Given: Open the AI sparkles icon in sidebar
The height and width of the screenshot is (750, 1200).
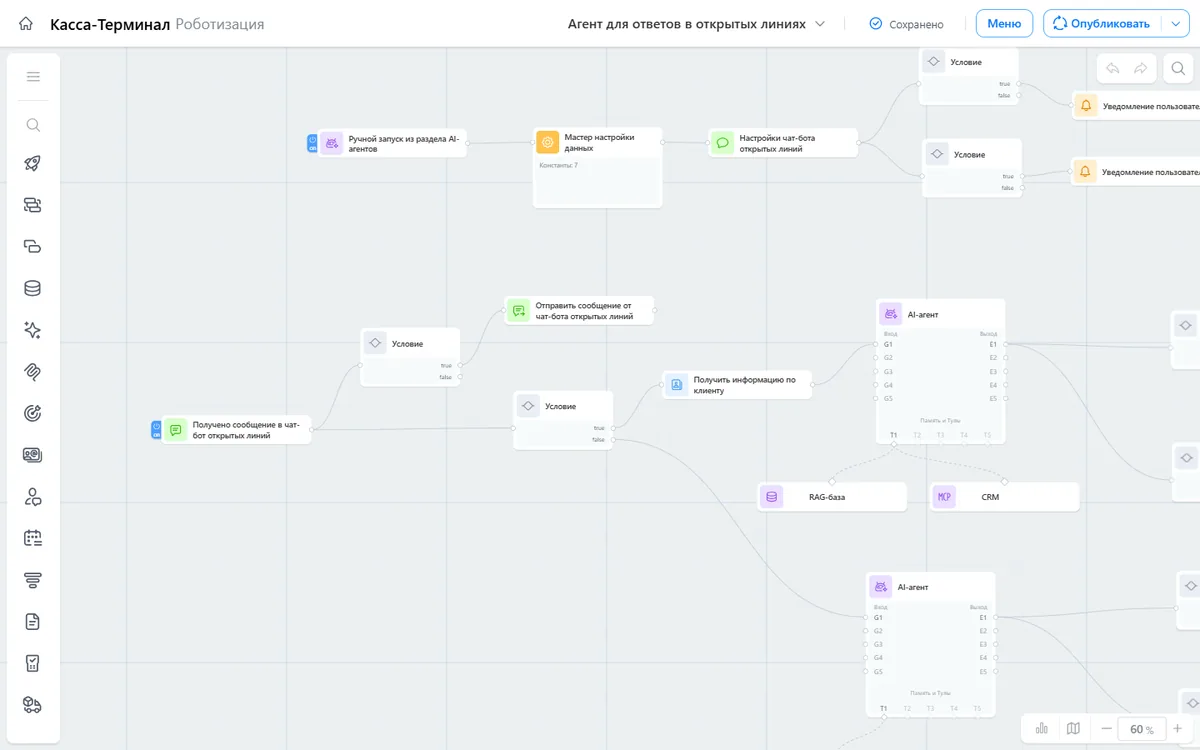Looking at the screenshot, I should (33, 330).
